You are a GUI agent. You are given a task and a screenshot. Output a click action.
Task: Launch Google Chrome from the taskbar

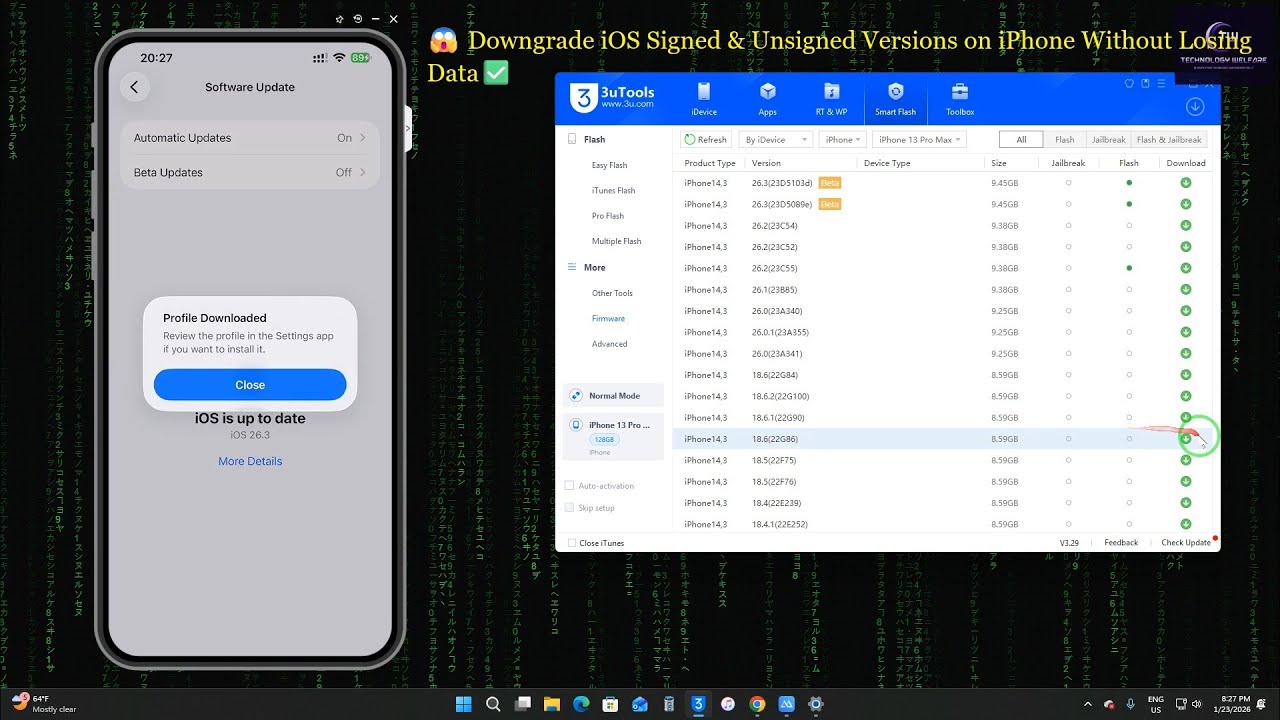pos(757,704)
